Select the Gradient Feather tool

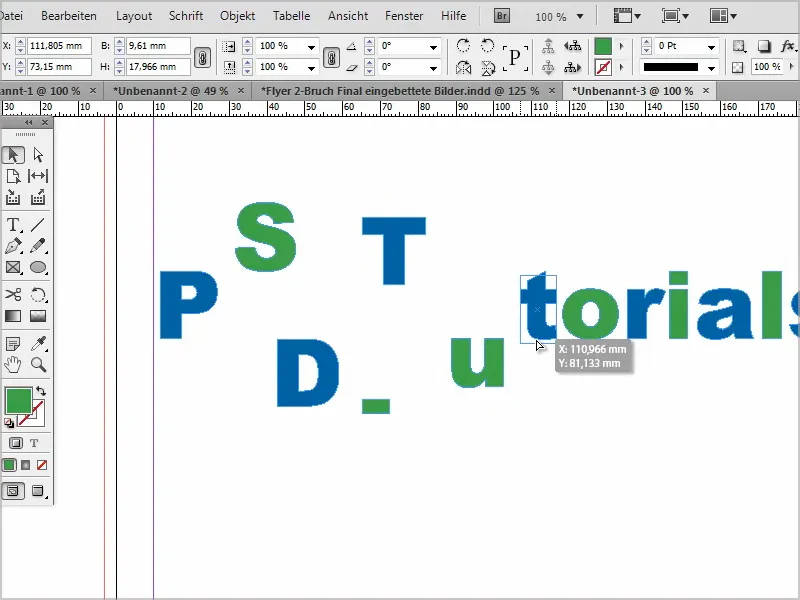[x=38, y=316]
